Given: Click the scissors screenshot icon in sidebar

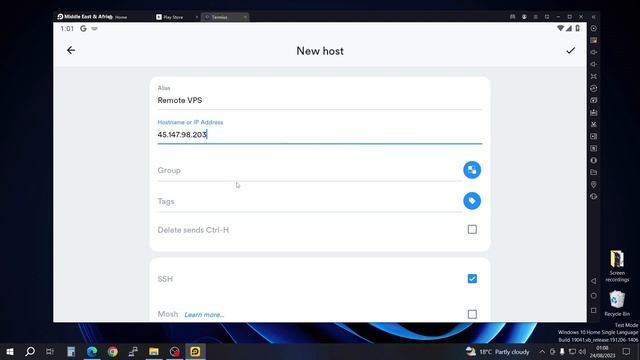Looking at the screenshot, I should 594,124.
